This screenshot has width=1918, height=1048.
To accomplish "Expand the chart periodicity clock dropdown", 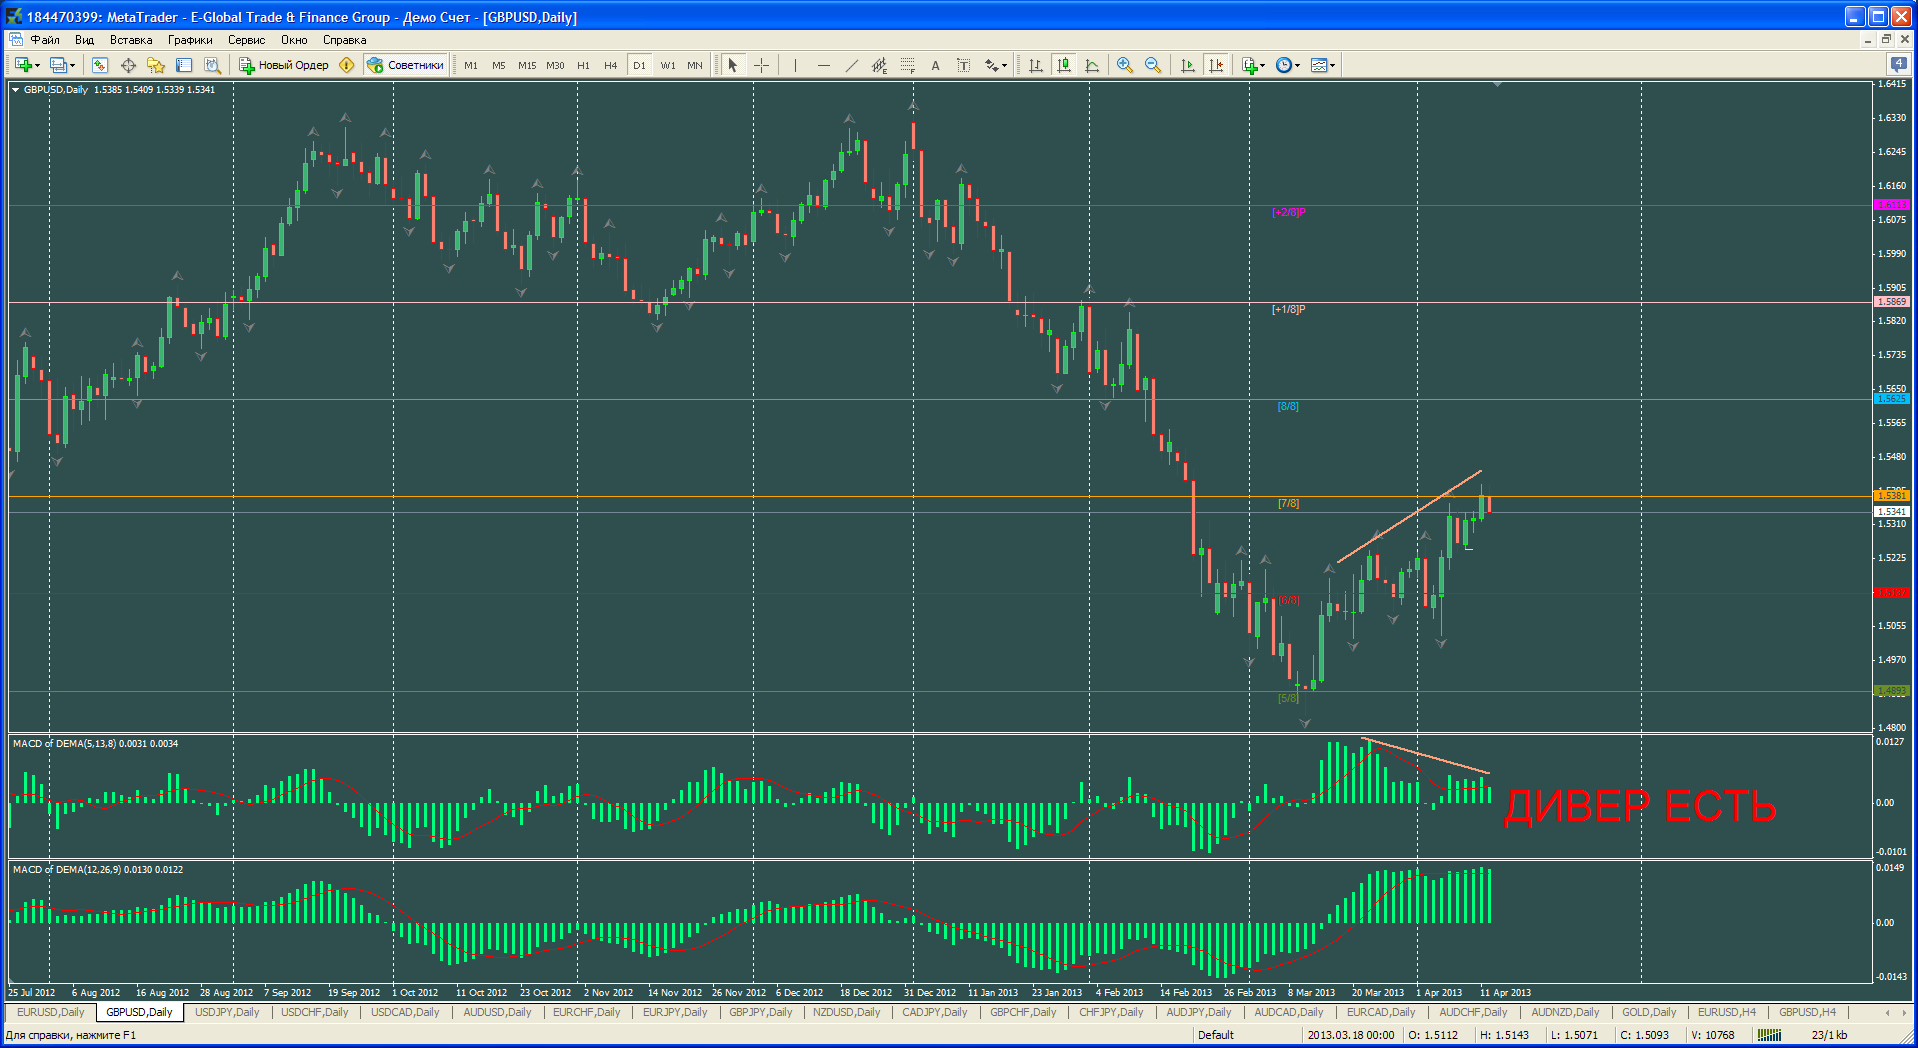I will pyautogui.click(x=1288, y=65).
